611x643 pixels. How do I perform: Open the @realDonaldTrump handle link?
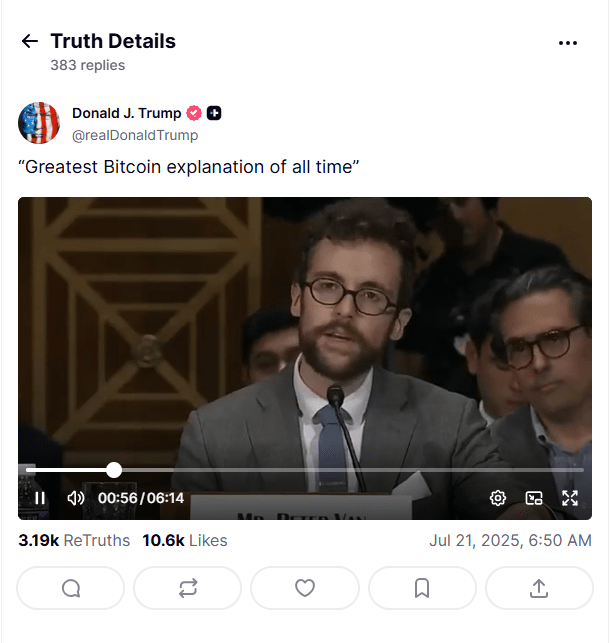(x=135, y=135)
